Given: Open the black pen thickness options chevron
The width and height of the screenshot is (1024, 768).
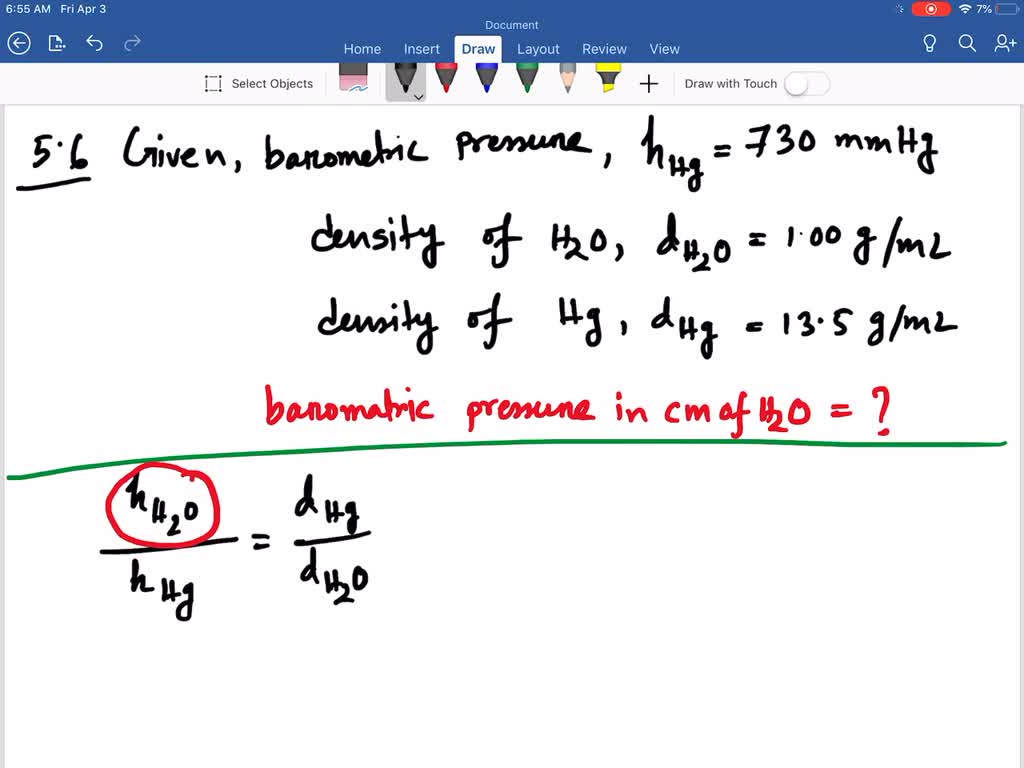Looking at the screenshot, I should [x=418, y=97].
